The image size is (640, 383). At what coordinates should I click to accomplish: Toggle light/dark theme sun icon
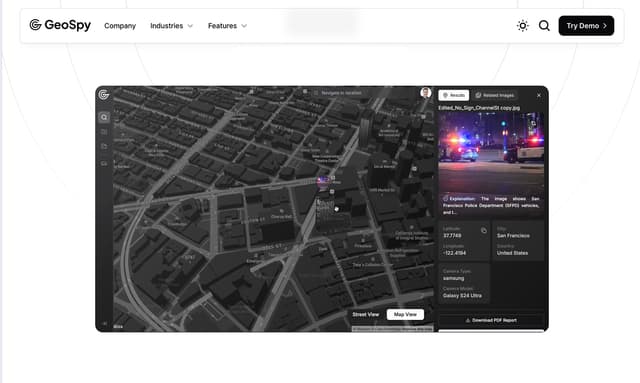(522, 26)
